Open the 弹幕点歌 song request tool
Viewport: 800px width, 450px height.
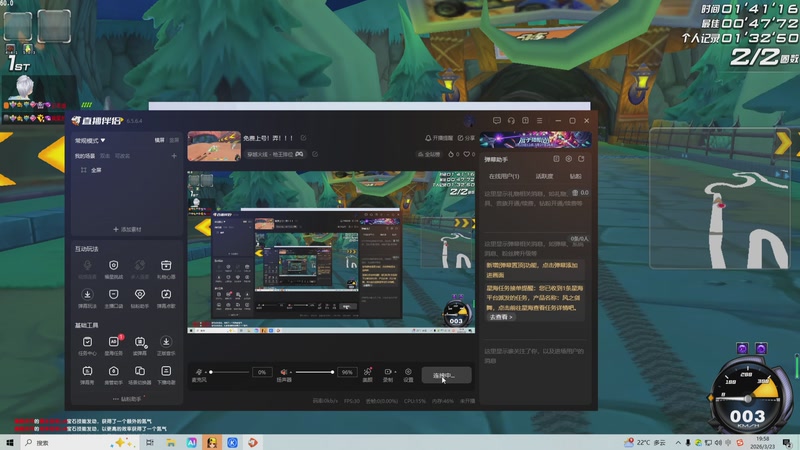pyautogui.click(x=166, y=298)
